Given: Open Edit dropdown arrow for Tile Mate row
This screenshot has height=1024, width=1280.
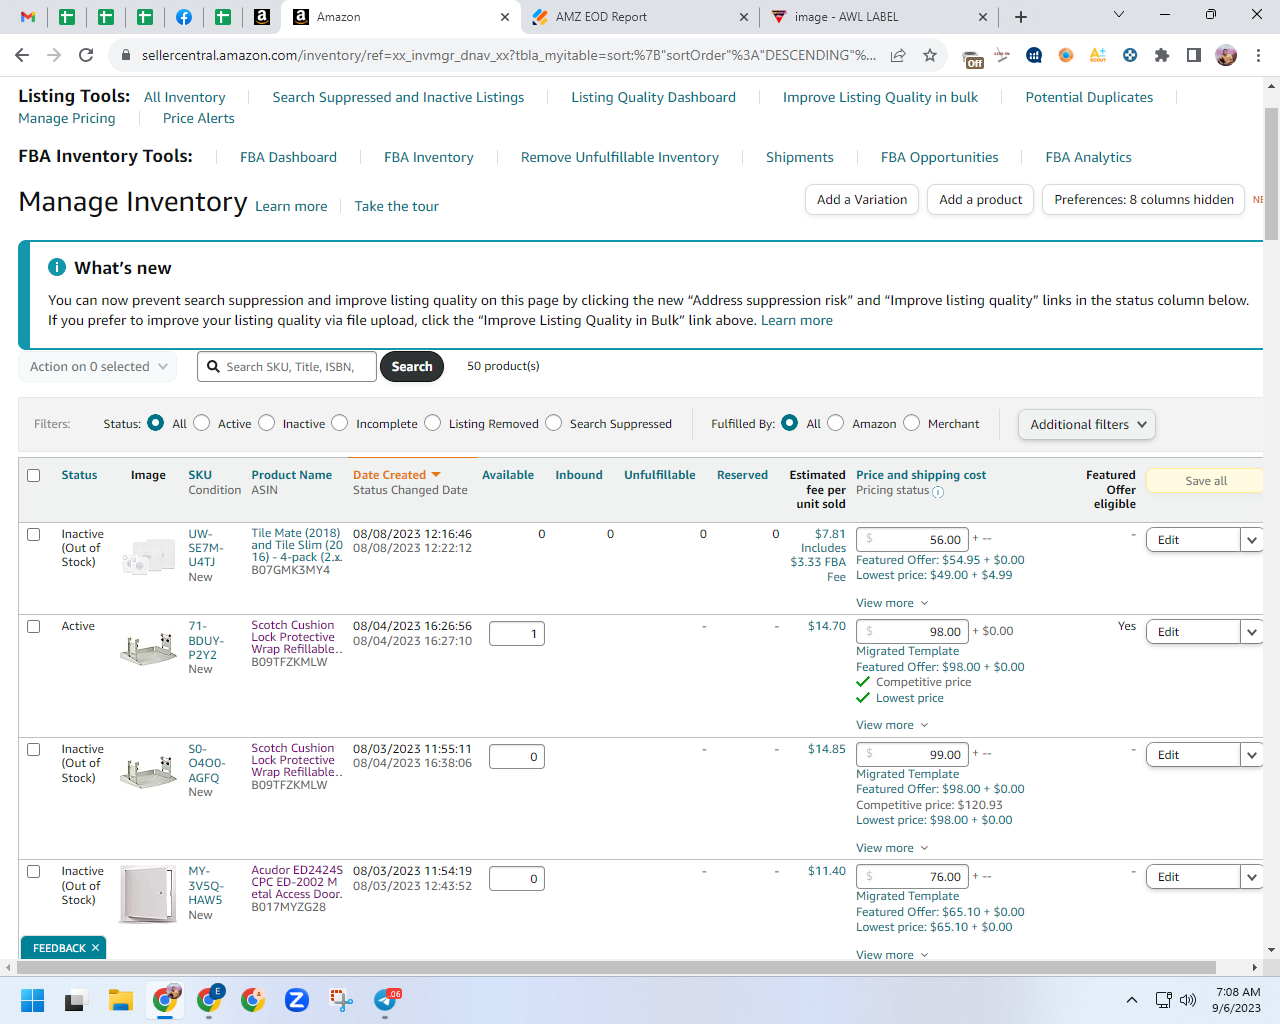Looking at the screenshot, I should [x=1252, y=540].
